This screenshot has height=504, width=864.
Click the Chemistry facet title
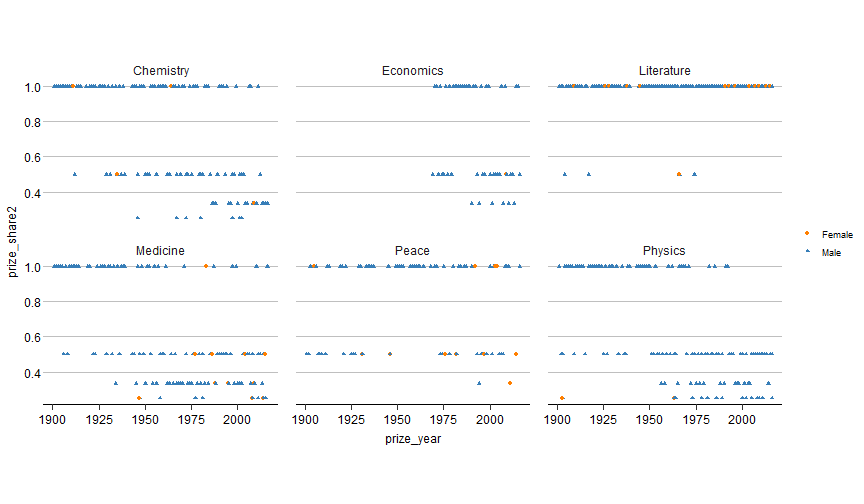coord(161,71)
